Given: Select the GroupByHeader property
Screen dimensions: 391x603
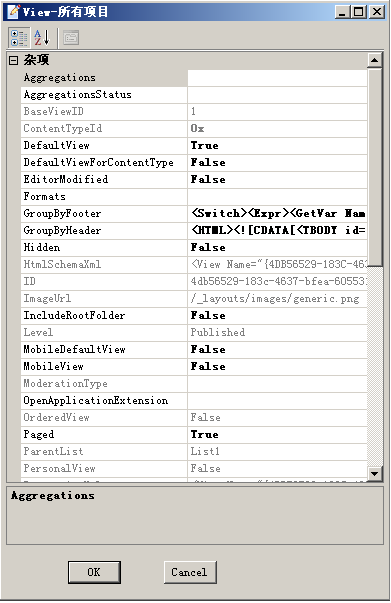Looking at the screenshot, I should tap(104, 230).
